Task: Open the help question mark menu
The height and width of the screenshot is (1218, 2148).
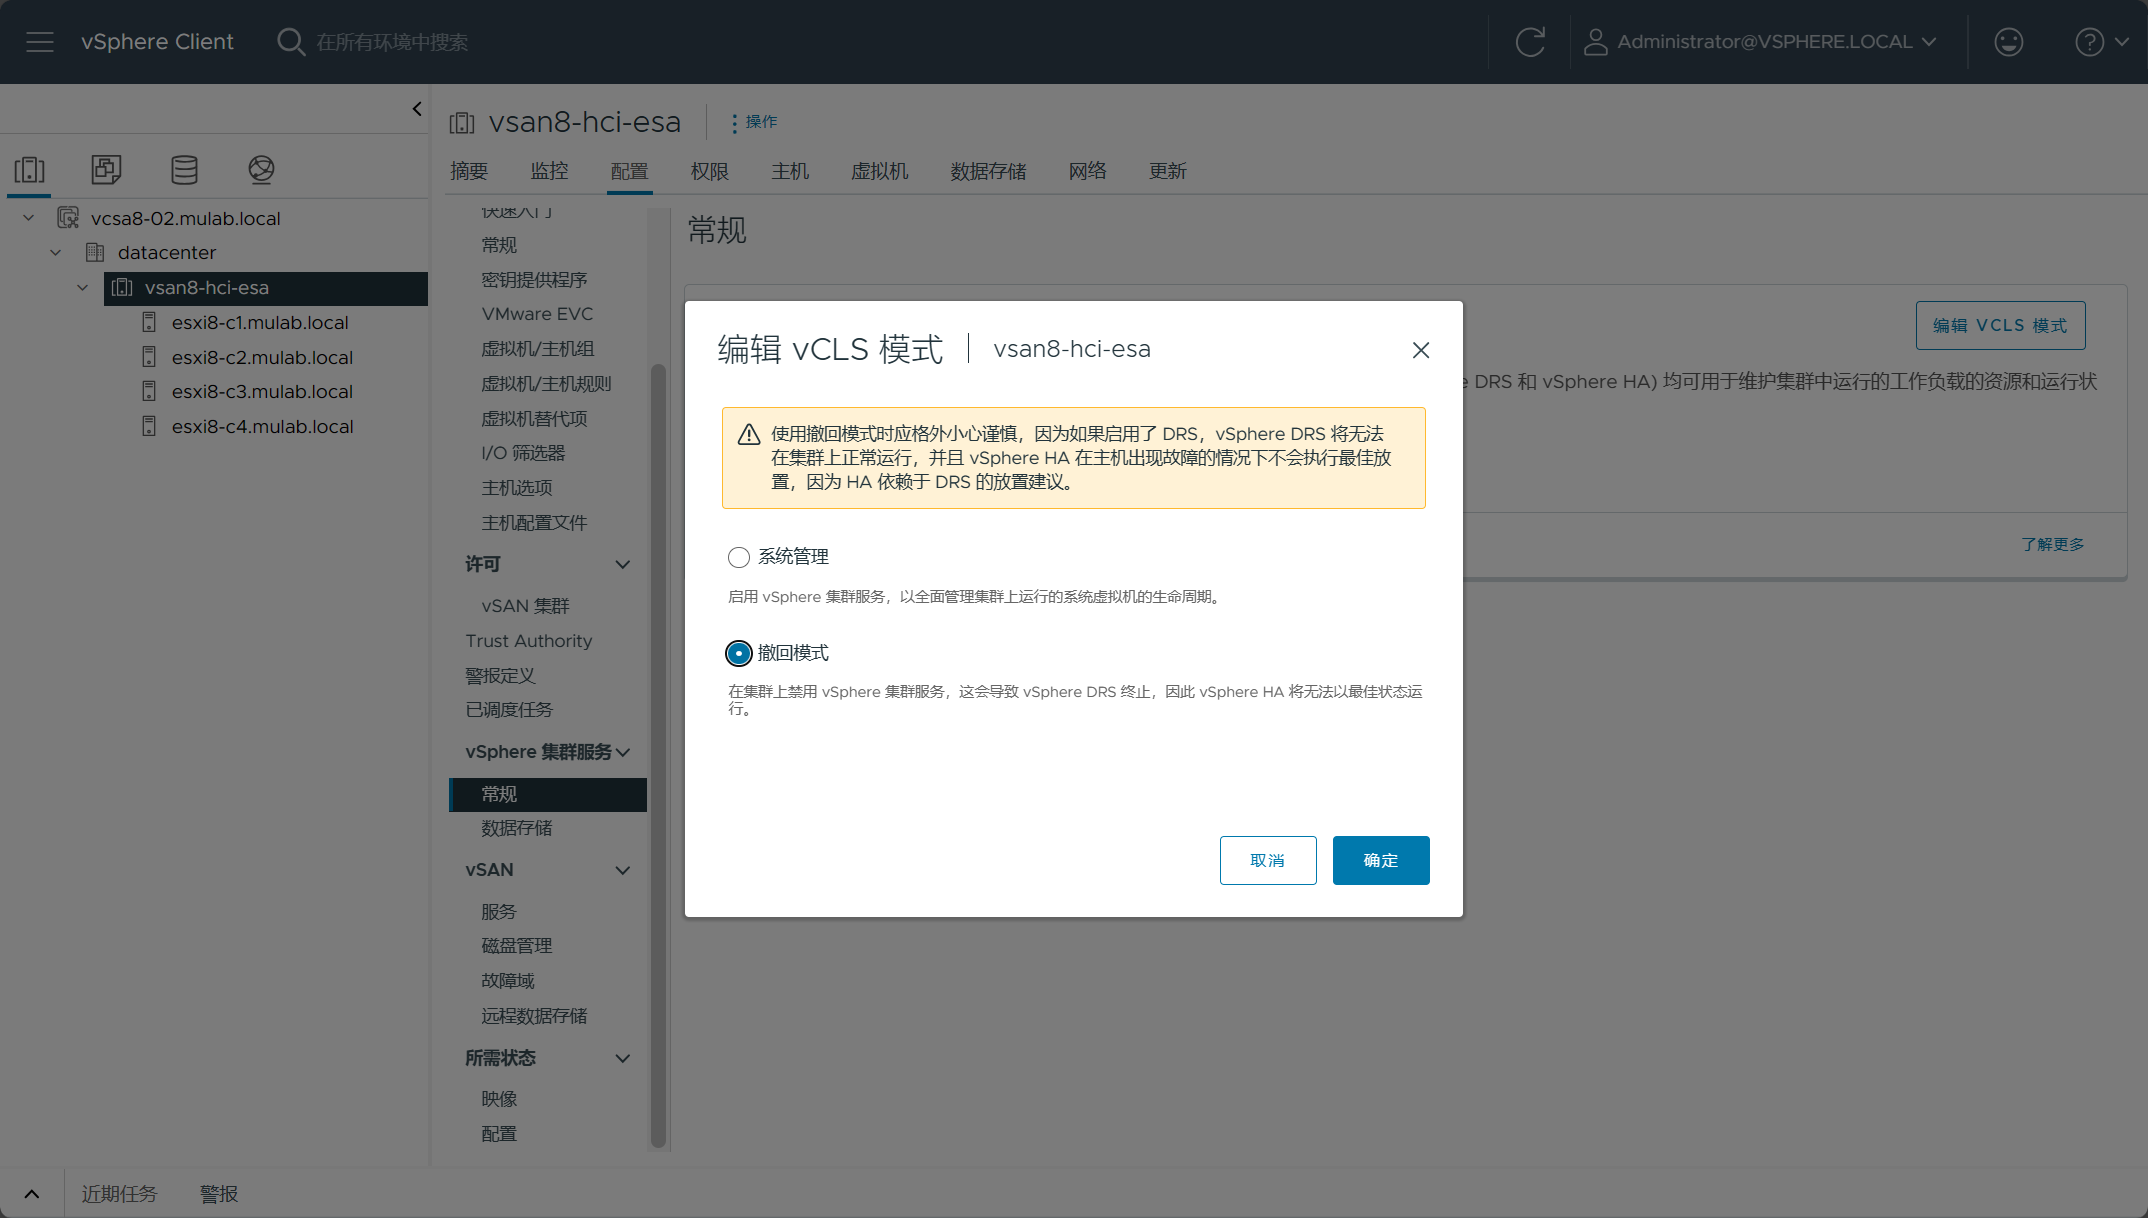Action: 2101,42
